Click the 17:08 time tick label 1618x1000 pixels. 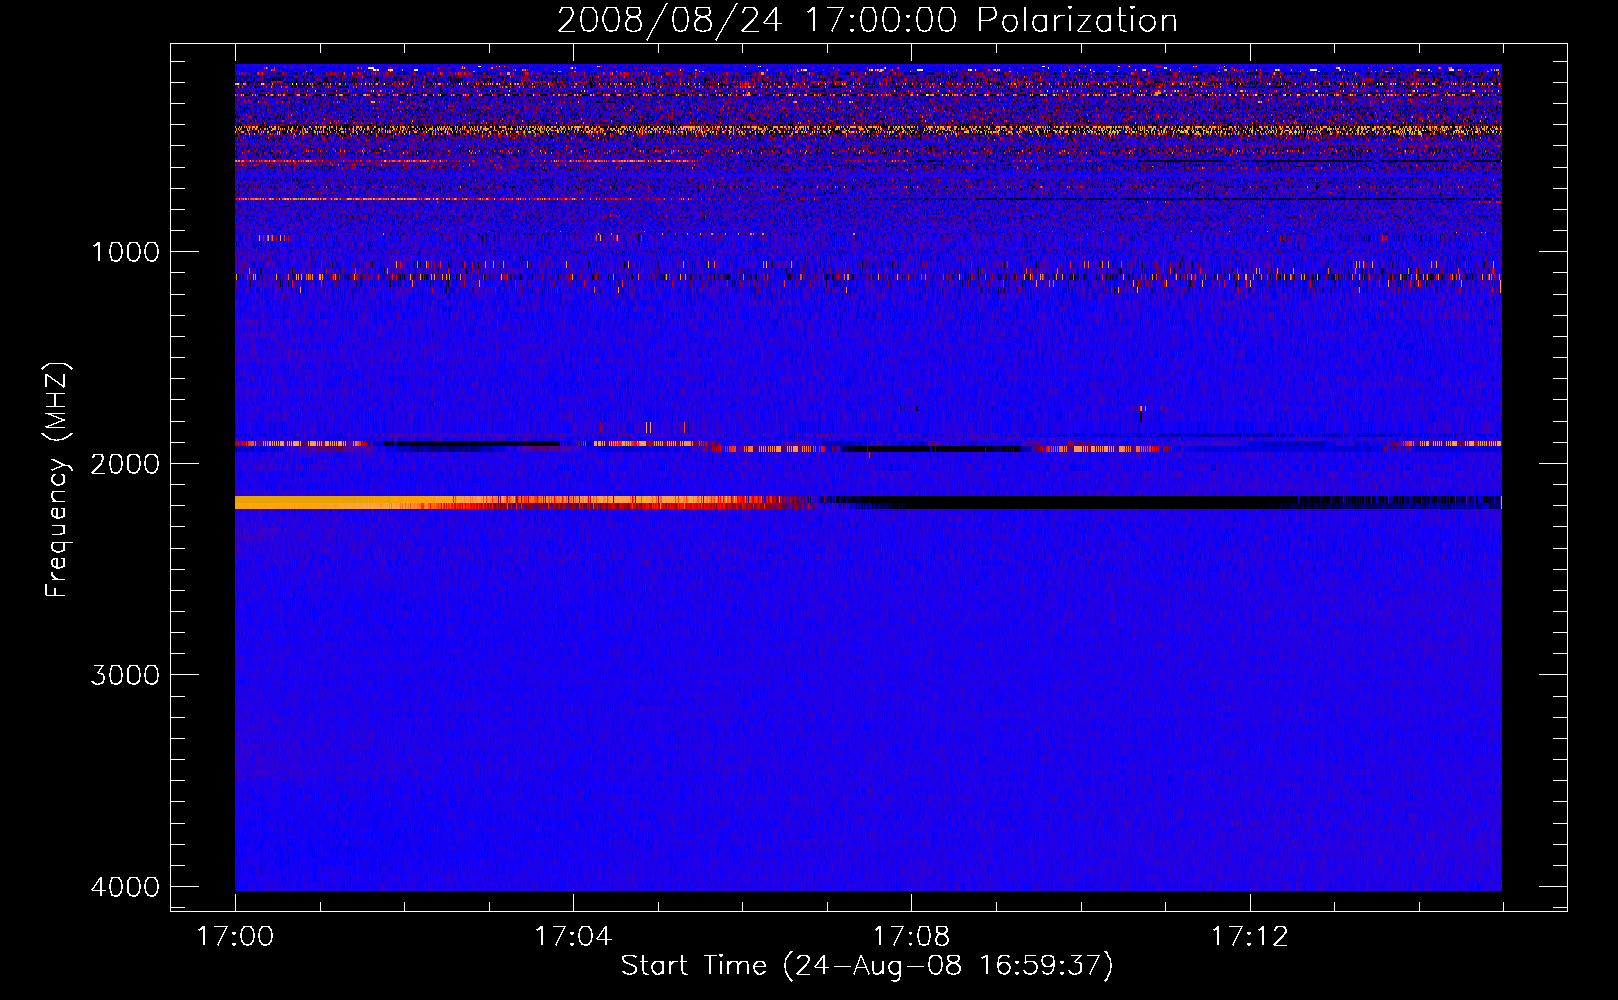911,937
